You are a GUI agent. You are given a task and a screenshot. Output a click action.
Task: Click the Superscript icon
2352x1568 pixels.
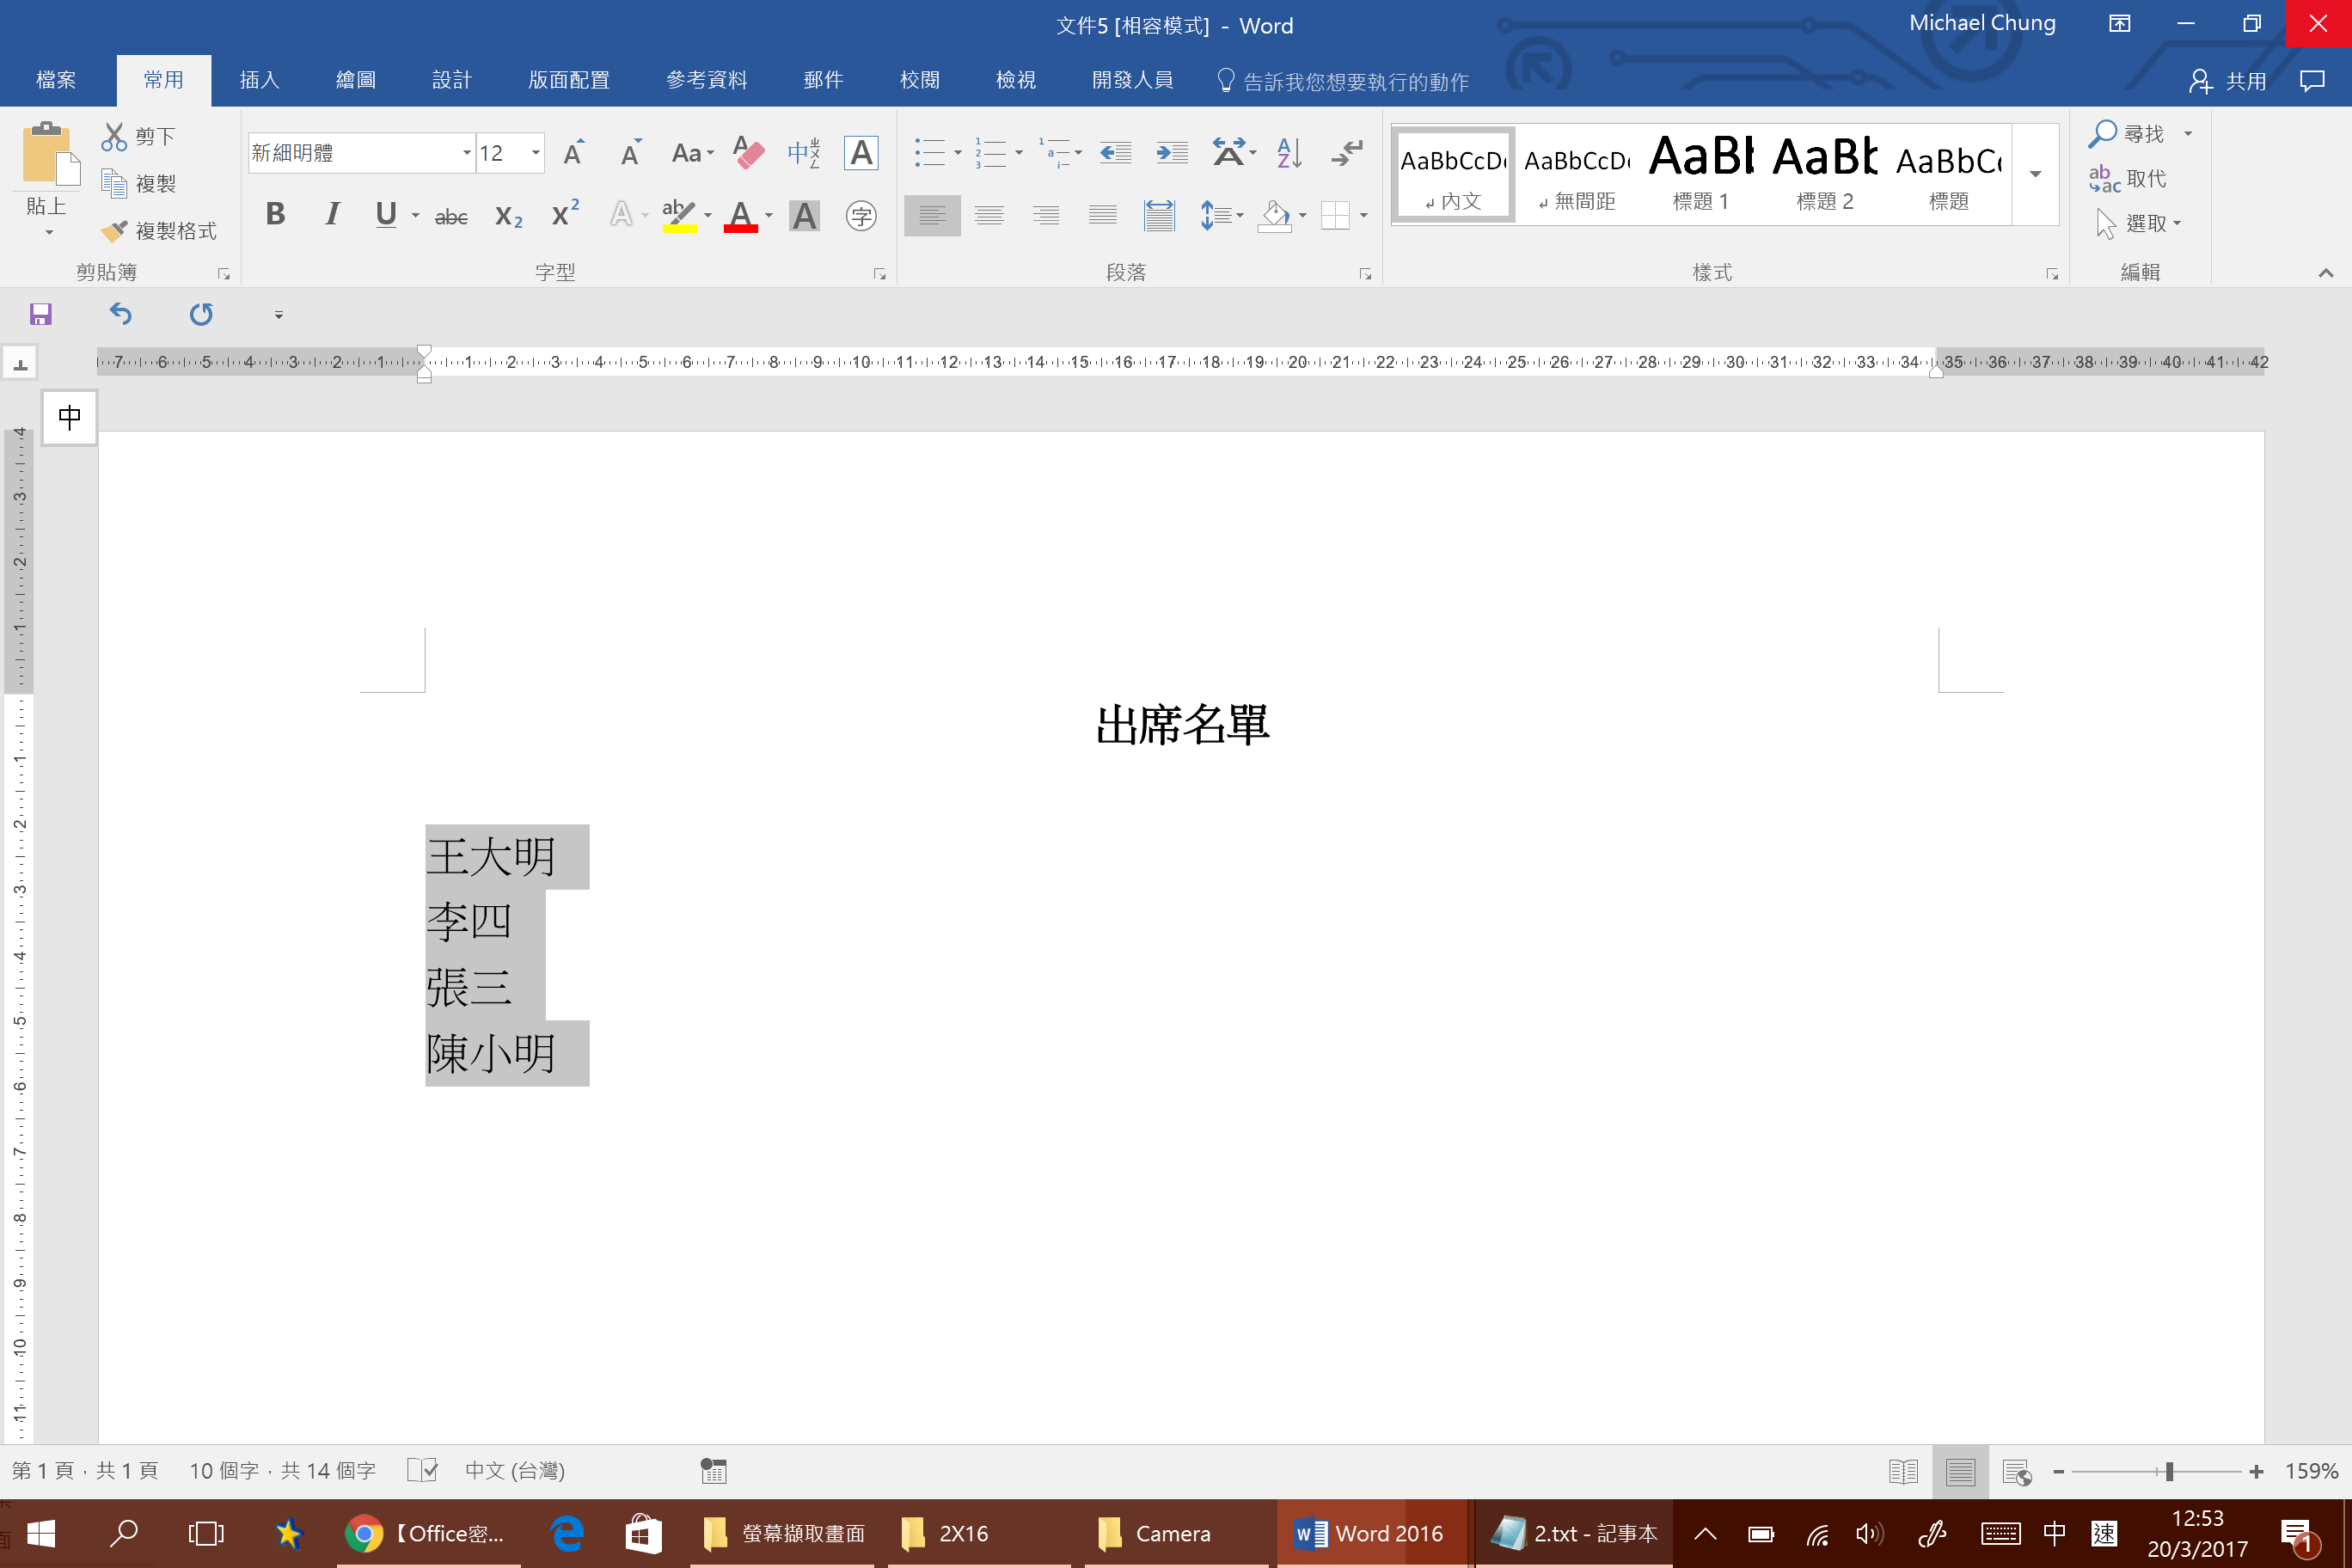pos(565,215)
